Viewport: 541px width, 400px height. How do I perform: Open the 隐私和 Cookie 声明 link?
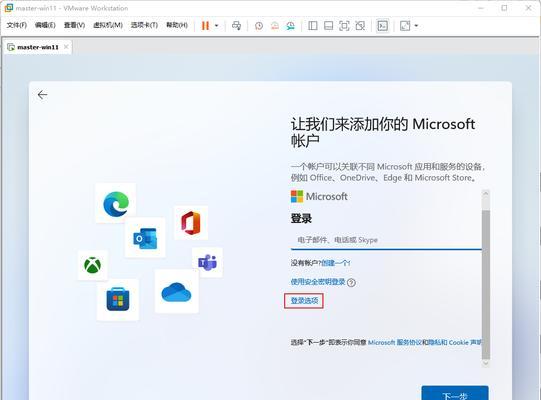(455, 342)
